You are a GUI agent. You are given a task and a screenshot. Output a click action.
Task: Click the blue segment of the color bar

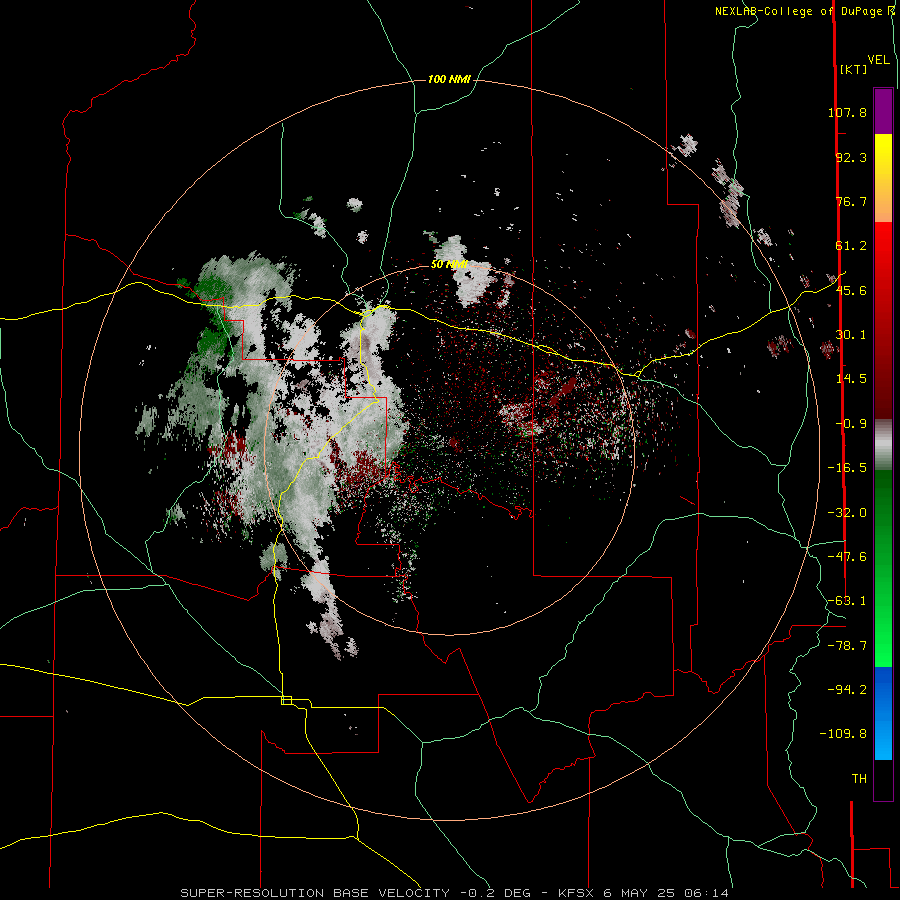click(883, 713)
